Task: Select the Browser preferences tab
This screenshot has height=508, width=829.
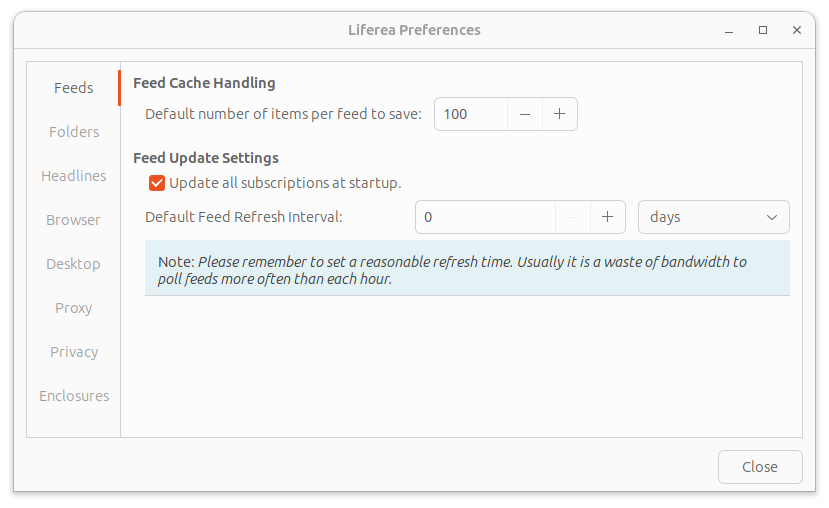Action: [x=74, y=220]
